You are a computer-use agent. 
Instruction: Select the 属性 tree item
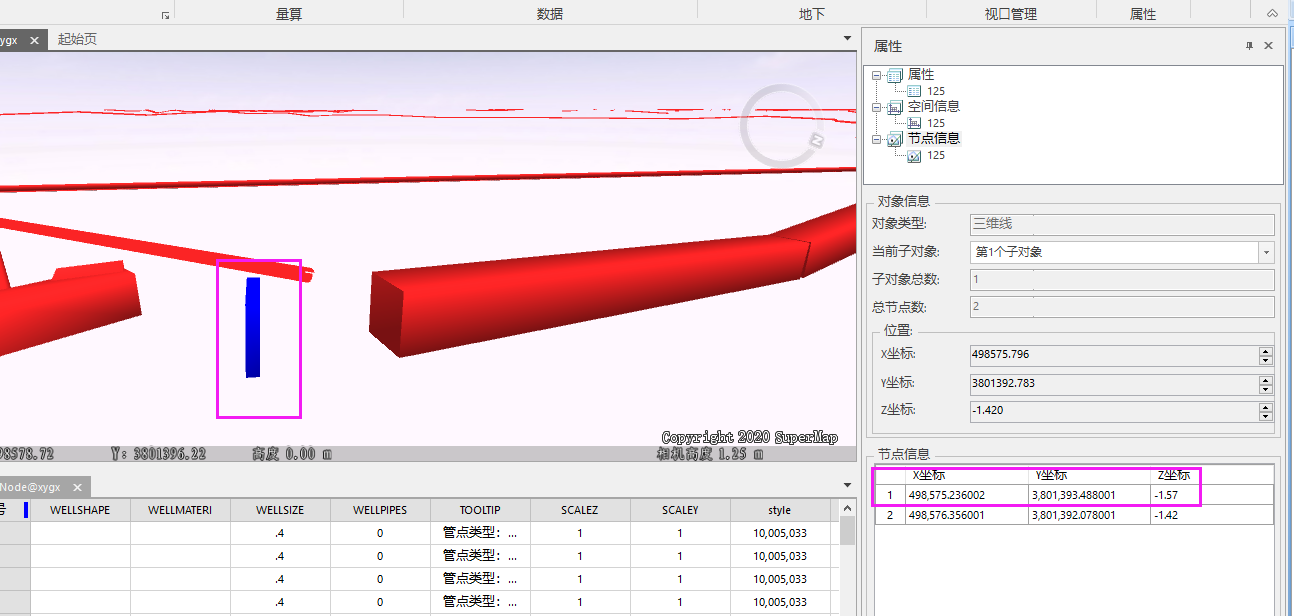pyautogui.click(x=921, y=75)
